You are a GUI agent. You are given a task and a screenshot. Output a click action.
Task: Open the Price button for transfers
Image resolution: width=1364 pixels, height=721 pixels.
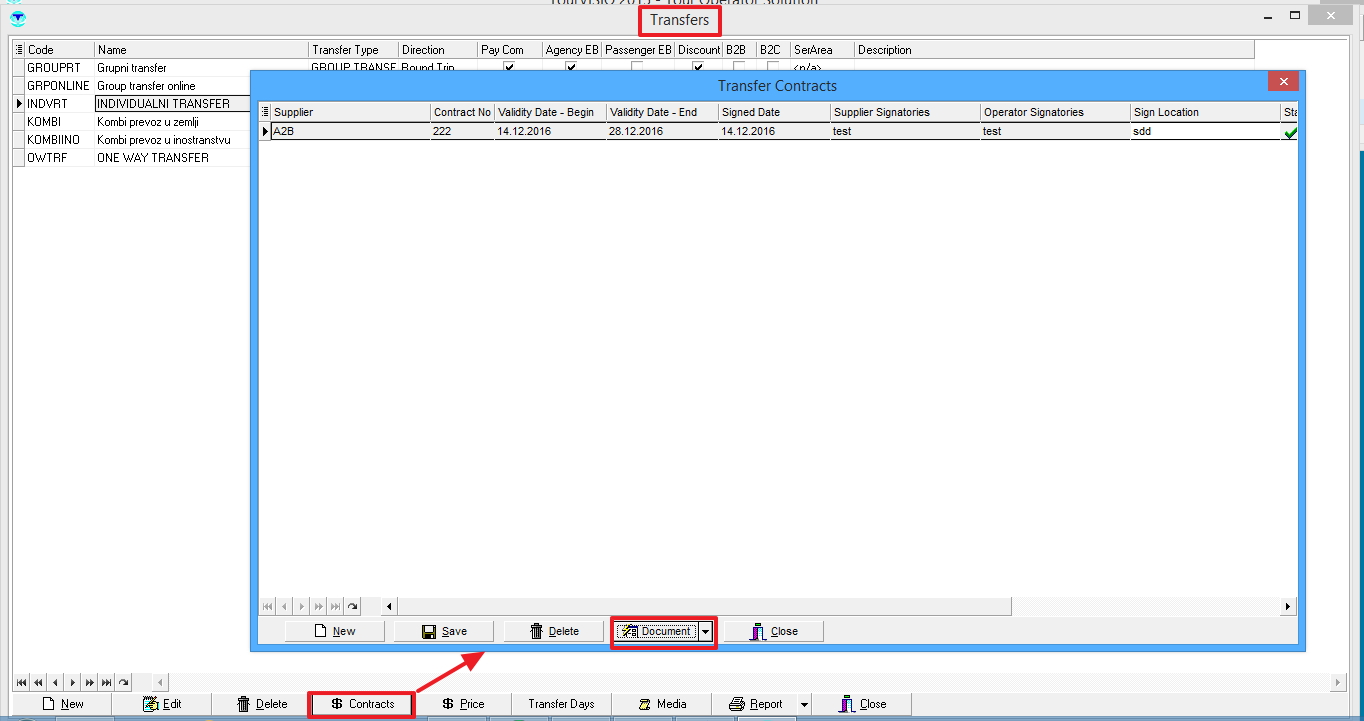pos(463,704)
